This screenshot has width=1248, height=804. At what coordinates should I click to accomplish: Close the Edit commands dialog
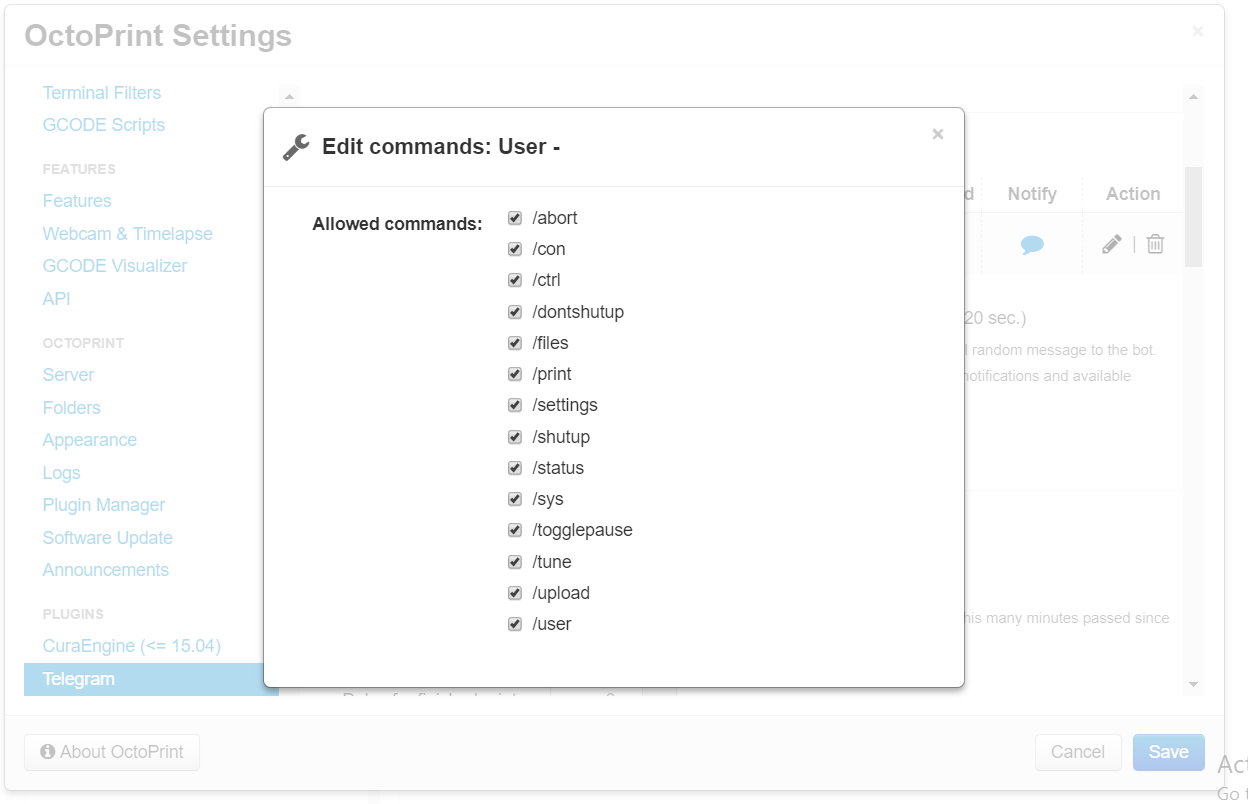pos(937,134)
